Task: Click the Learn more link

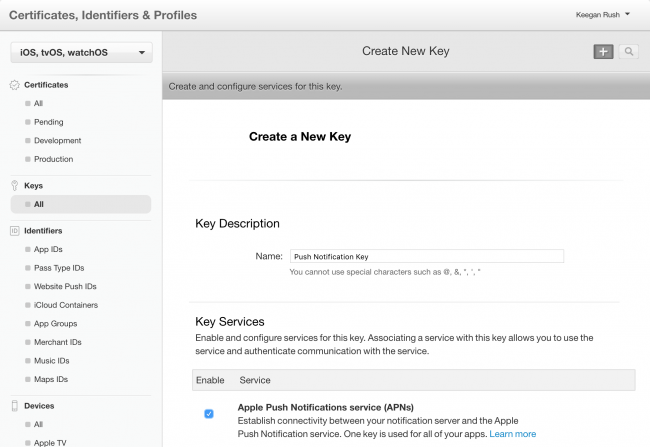Action: [512, 434]
